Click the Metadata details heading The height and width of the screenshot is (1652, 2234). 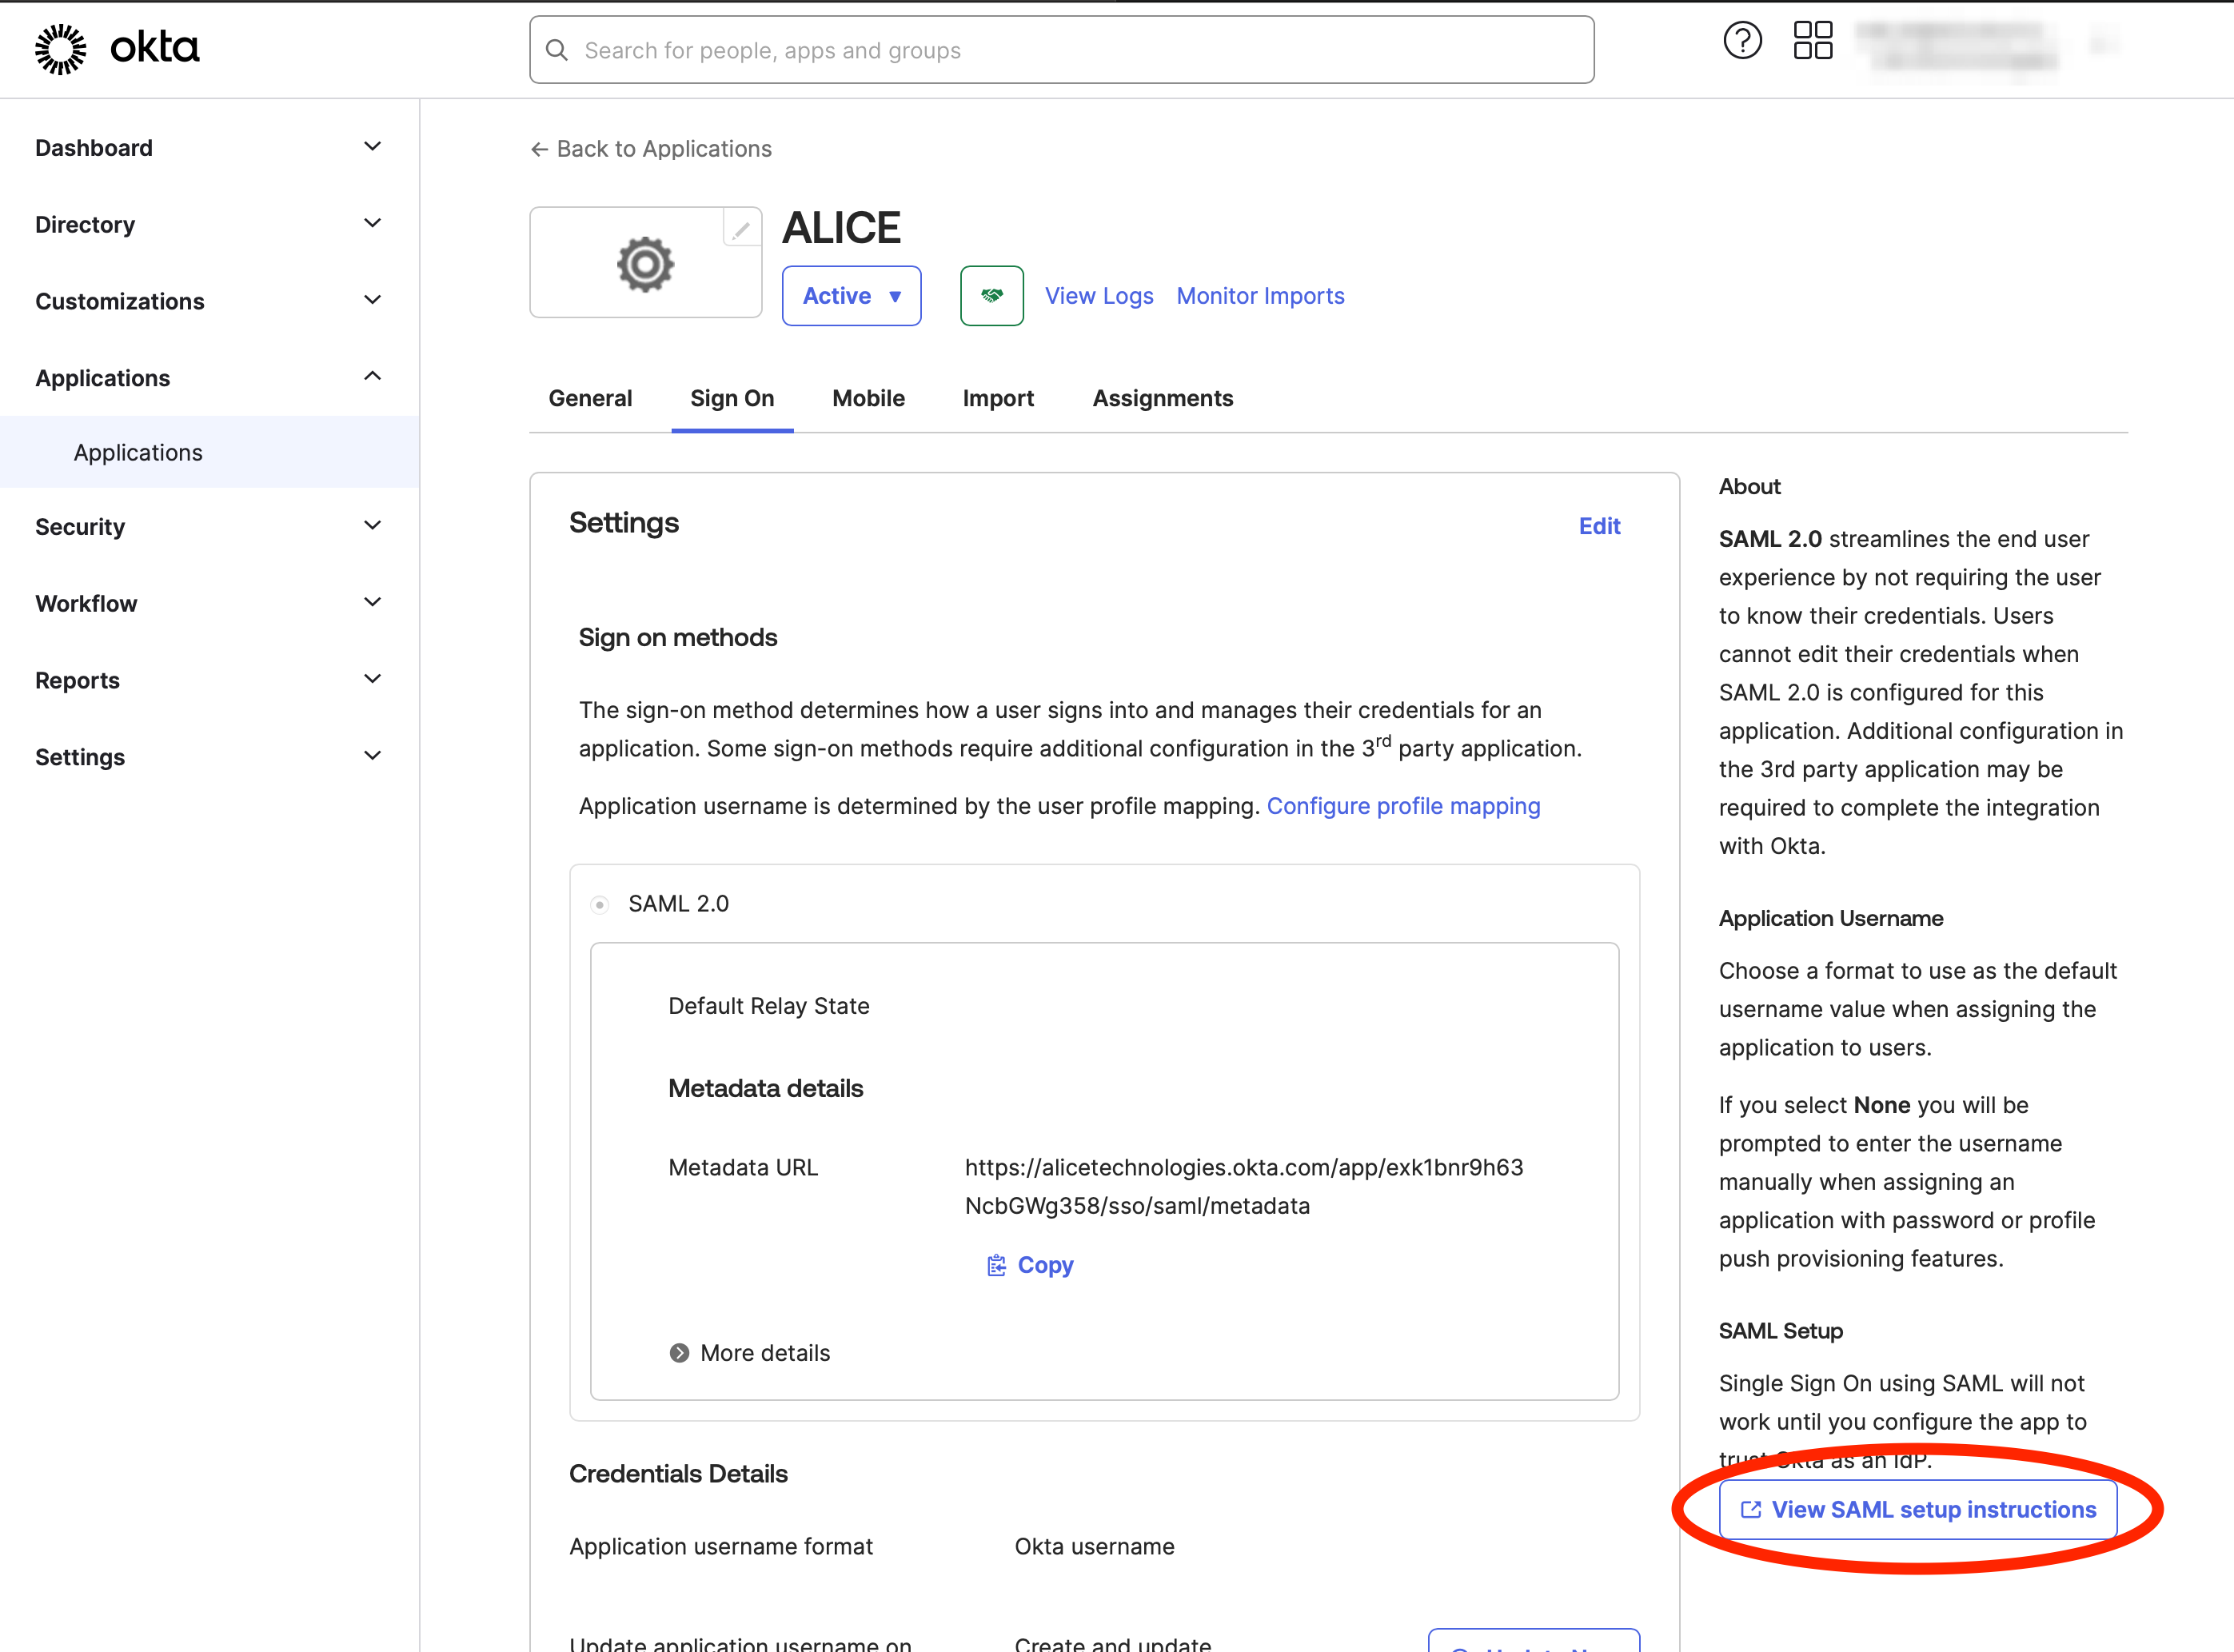click(x=765, y=1089)
